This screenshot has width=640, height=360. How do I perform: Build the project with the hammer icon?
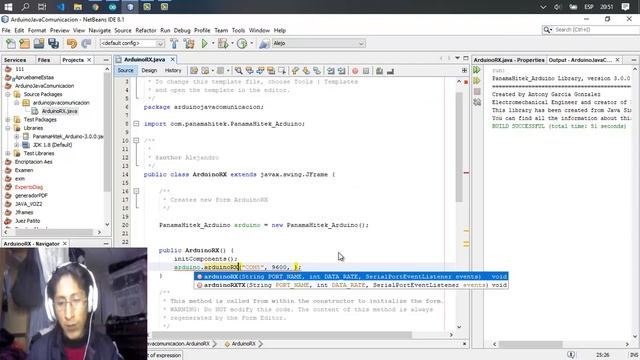coord(174,43)
